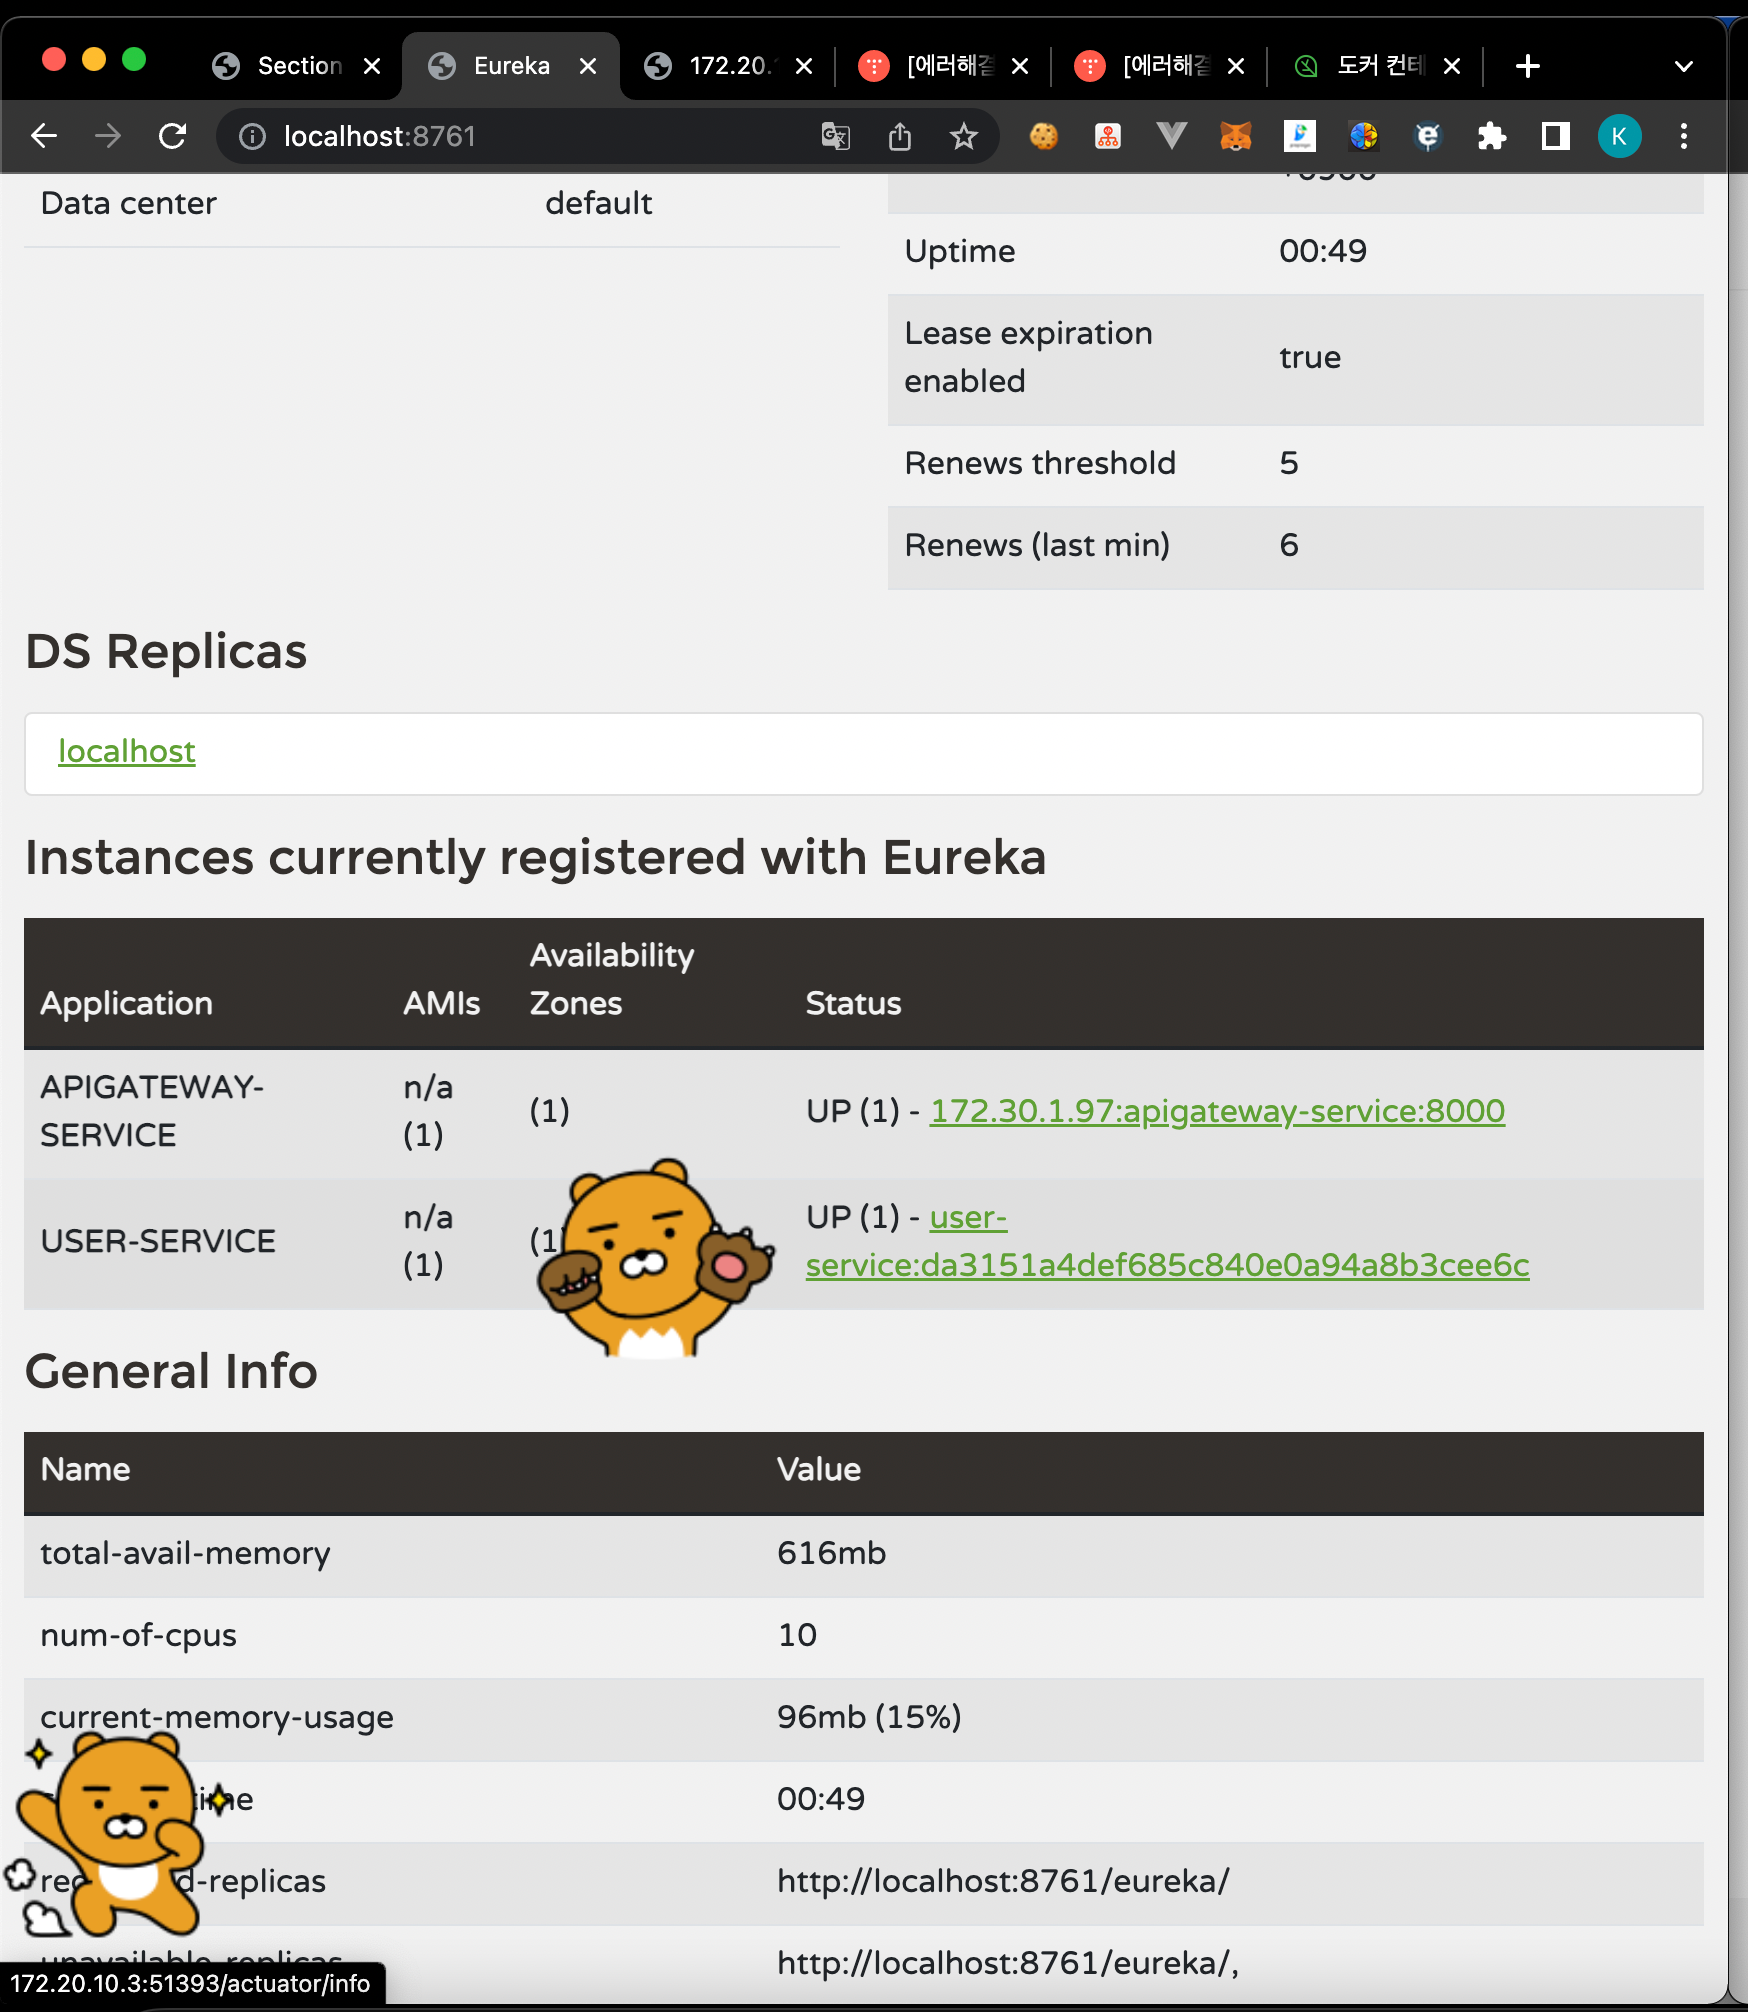Toggle the browser side panel

[1556, 136]
